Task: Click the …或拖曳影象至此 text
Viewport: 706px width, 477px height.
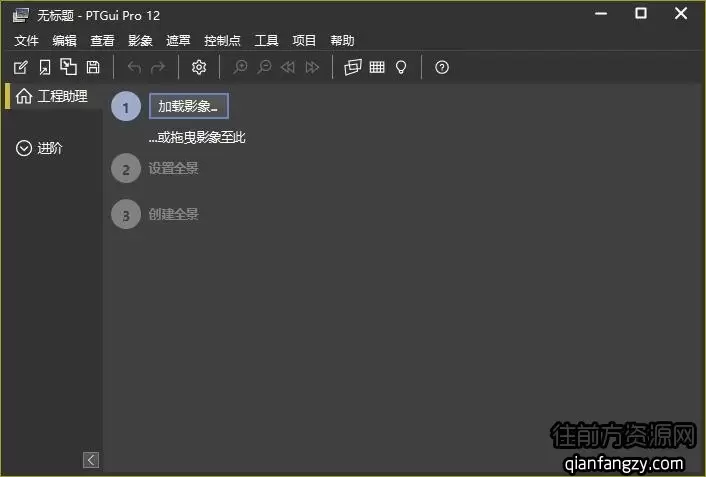Action: 197,137
